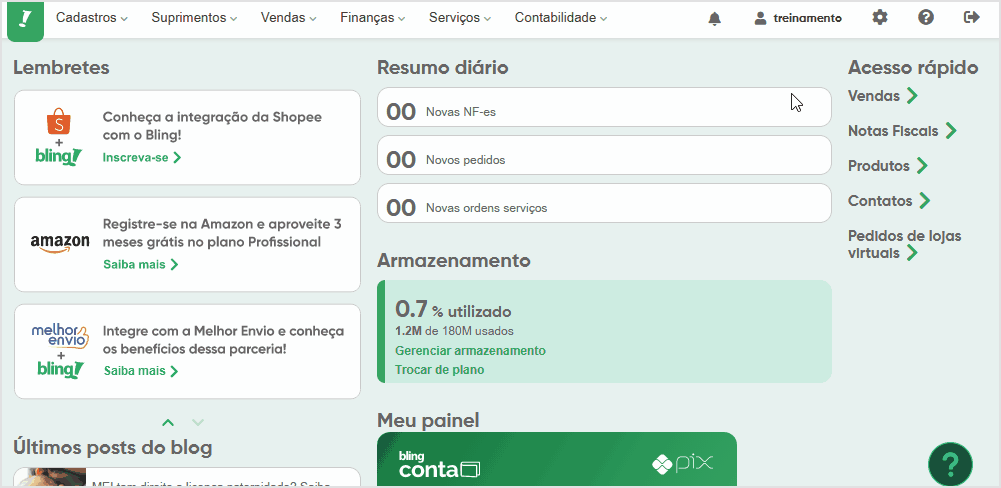Click the Melhor Envio integration text
This screenshot has height=488, width=1001.
point(223,340)
